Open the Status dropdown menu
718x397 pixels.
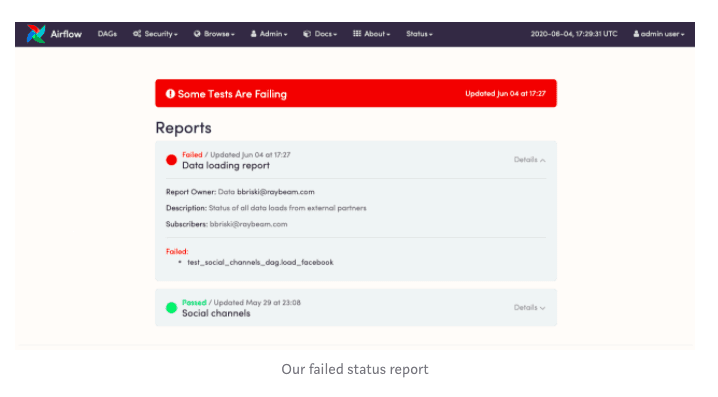419,34
